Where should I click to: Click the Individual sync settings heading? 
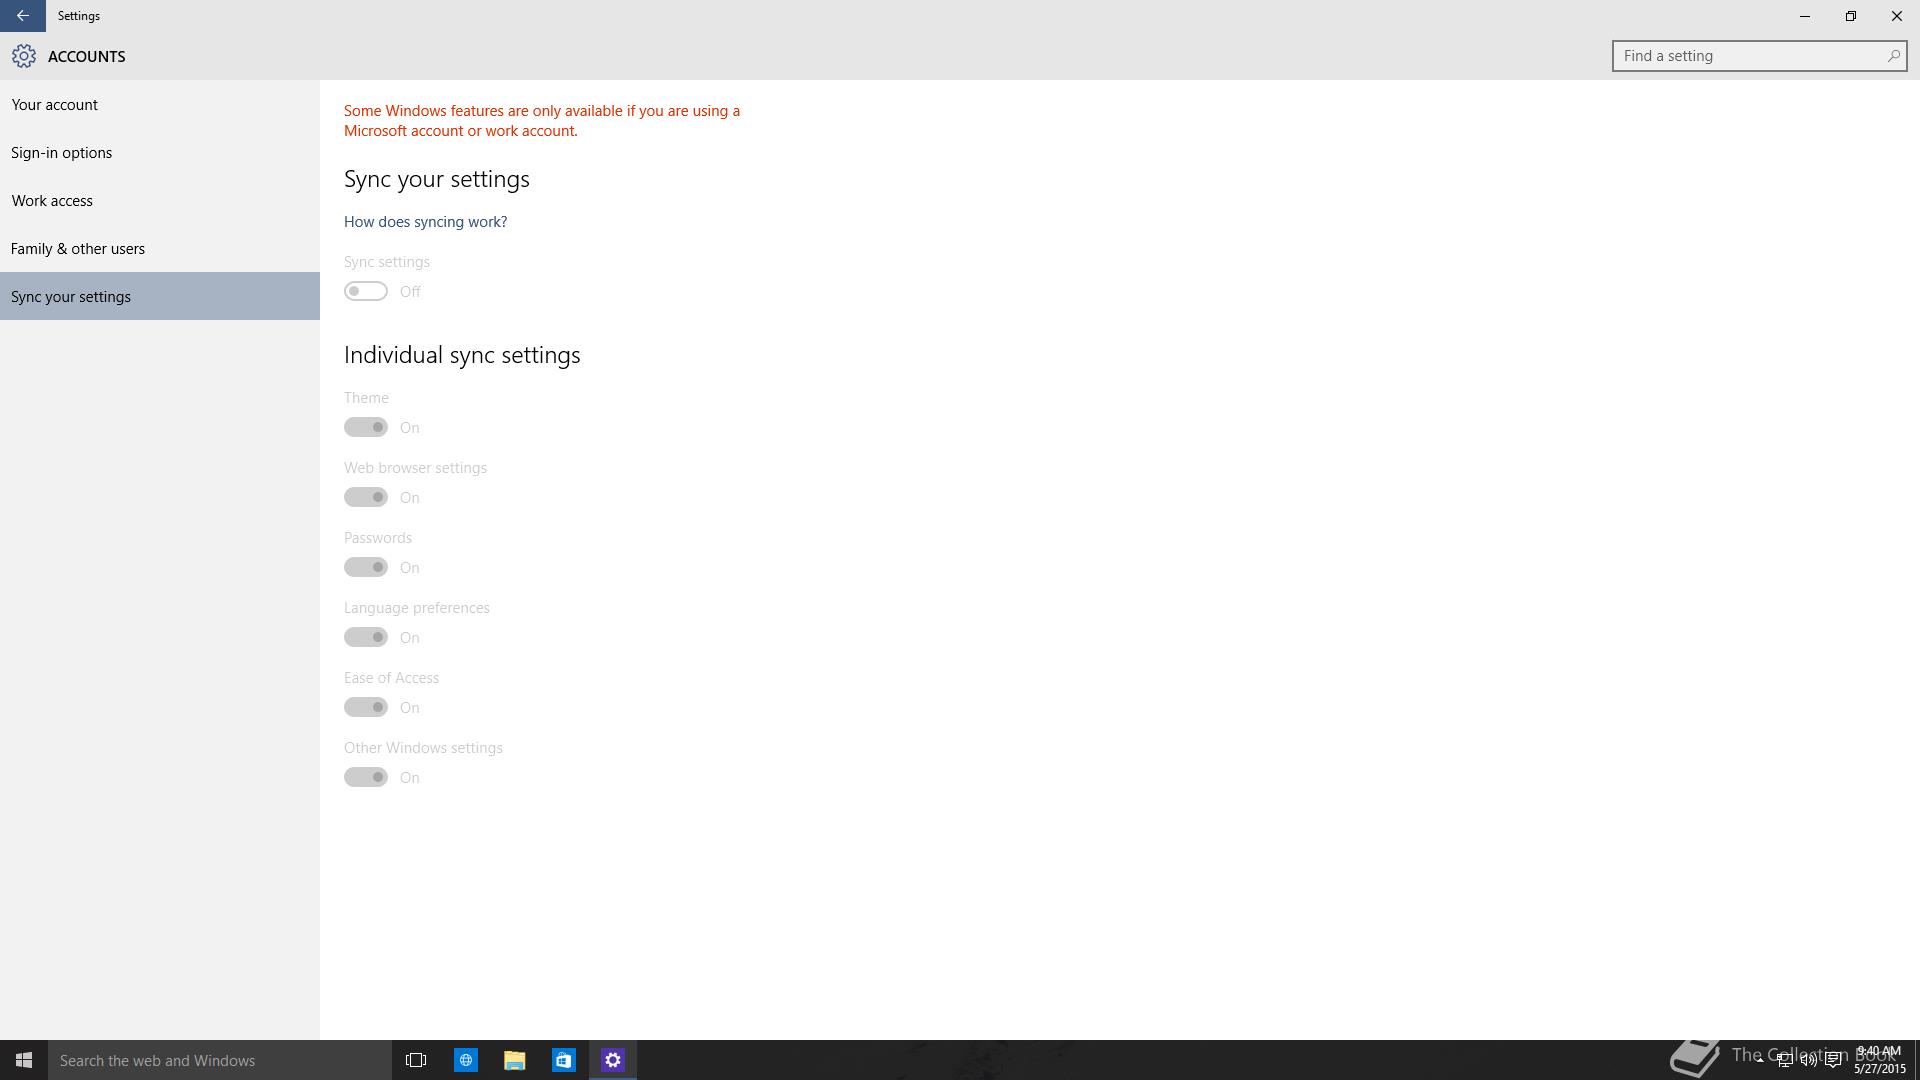462,355
